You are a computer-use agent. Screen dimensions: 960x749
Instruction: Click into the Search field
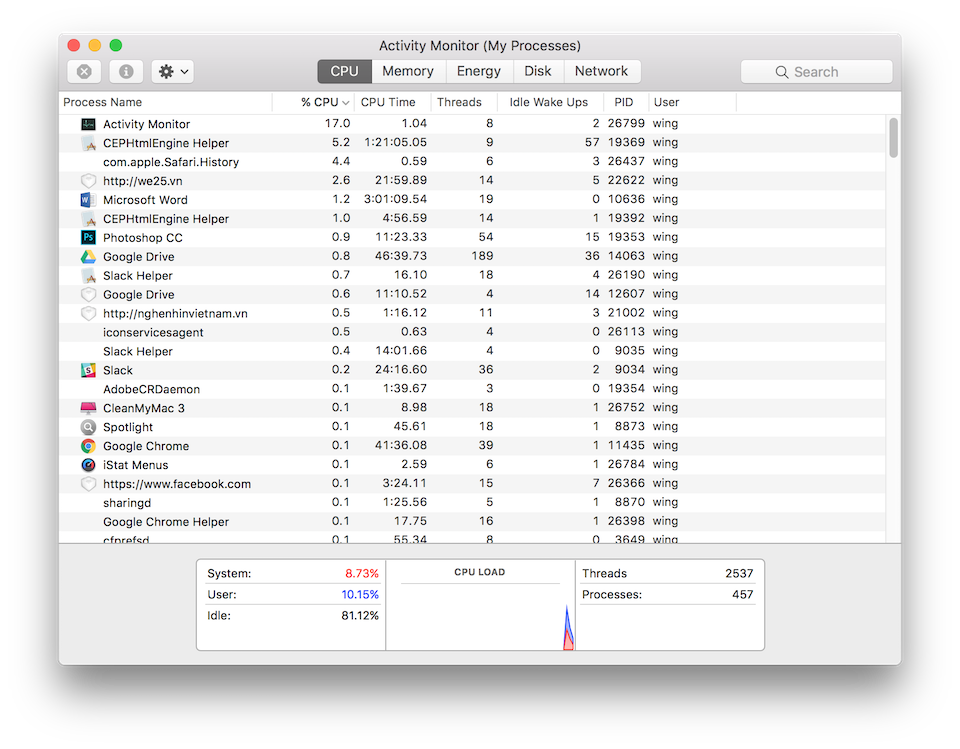(x=817, y=72)
